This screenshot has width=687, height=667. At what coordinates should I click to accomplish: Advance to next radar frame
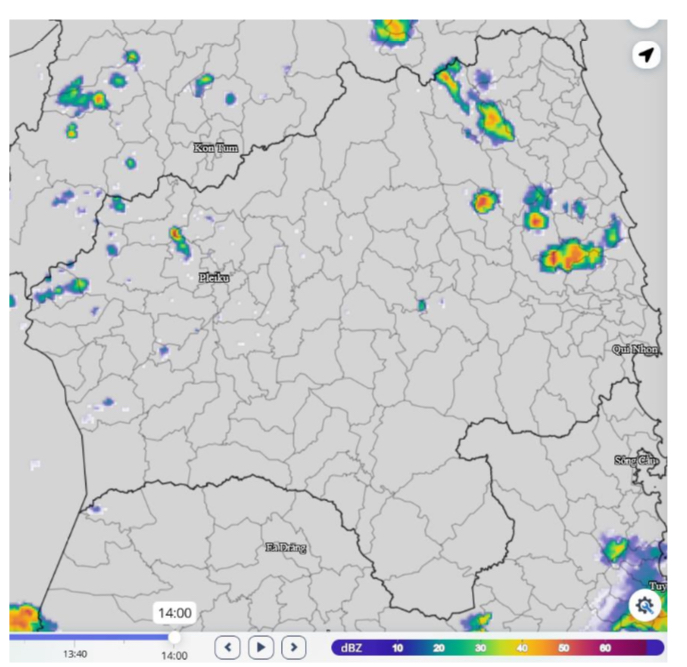click(x=293, y=647)
